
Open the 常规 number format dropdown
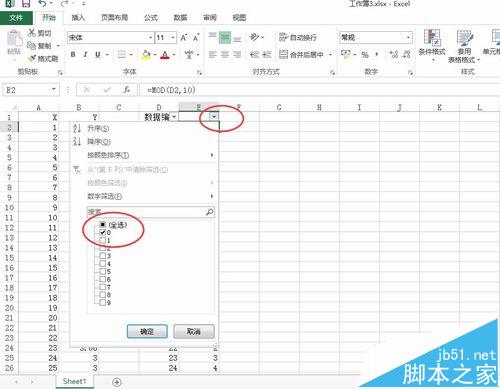tap(408, 37)
